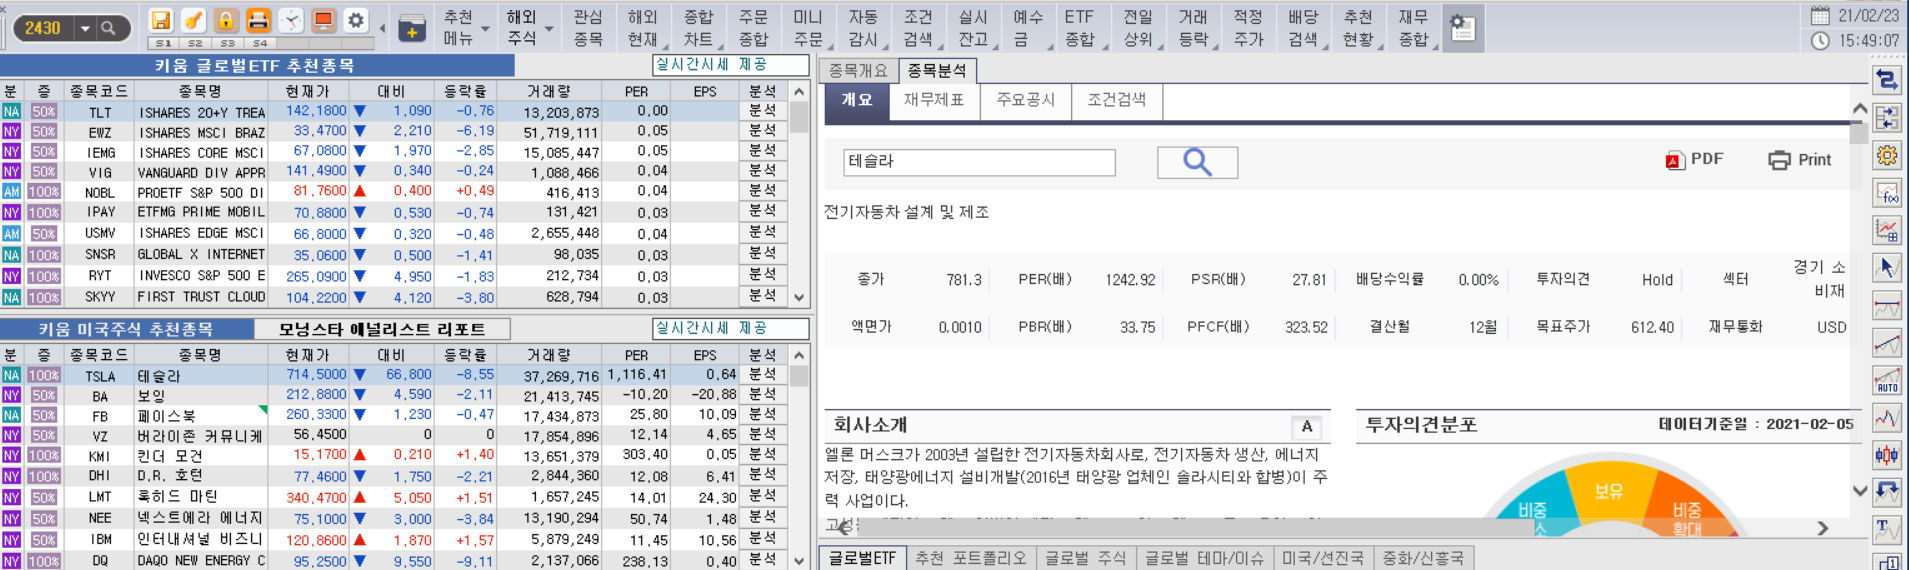Select the NOBL ETF row
The width and height of the screenshot is (1909, 570).
coord(395,191)
